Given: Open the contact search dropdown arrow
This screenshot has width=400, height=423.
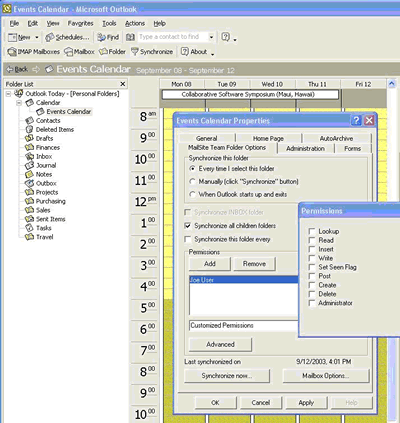Looking at the screenshot, I should [211, 37].
